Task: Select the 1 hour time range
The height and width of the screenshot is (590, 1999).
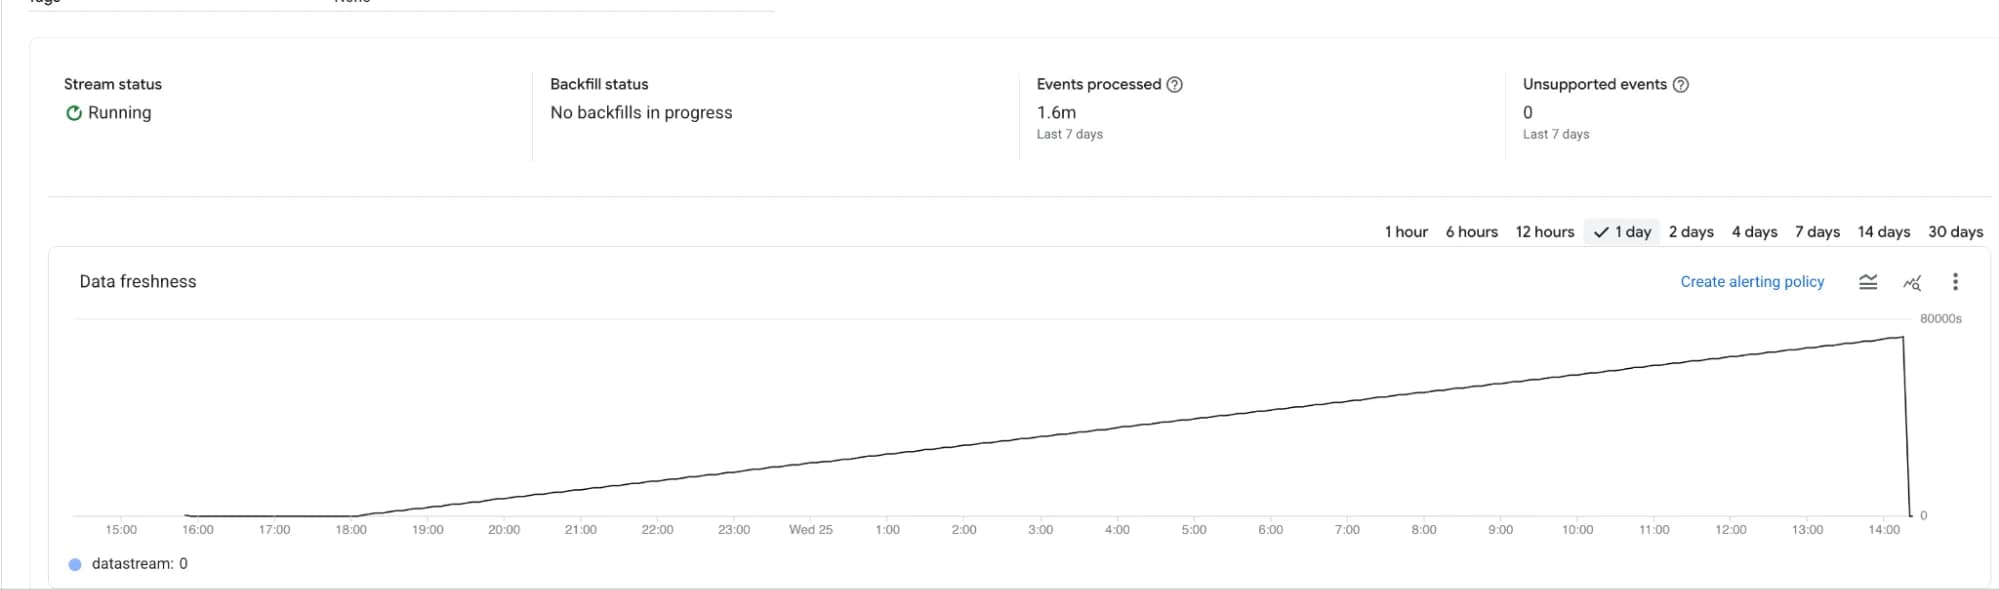Action: click(1406, 231)
